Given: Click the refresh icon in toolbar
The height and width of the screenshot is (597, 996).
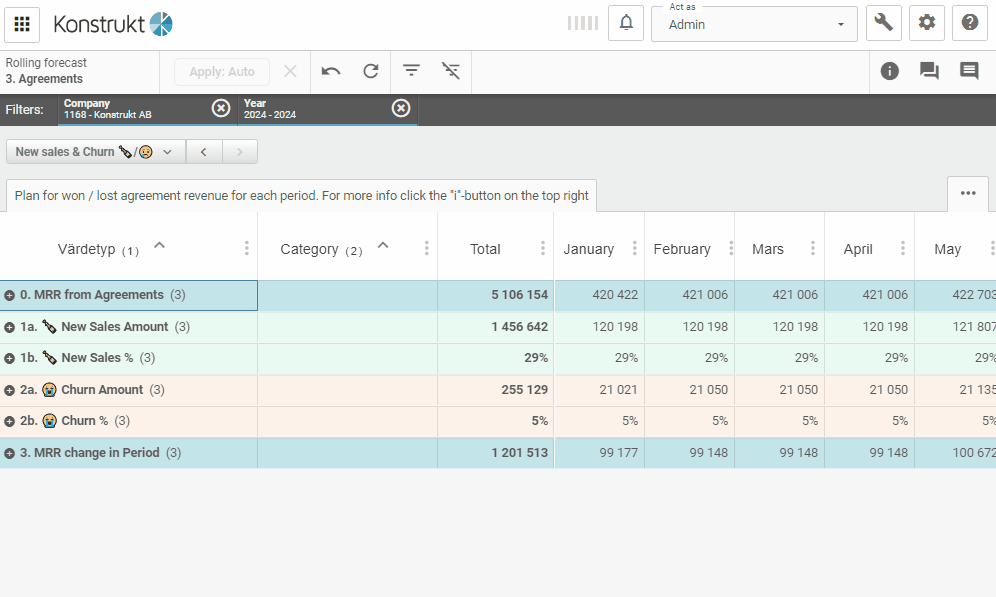Looking at the screenshot, I should [x=371, y=71].
